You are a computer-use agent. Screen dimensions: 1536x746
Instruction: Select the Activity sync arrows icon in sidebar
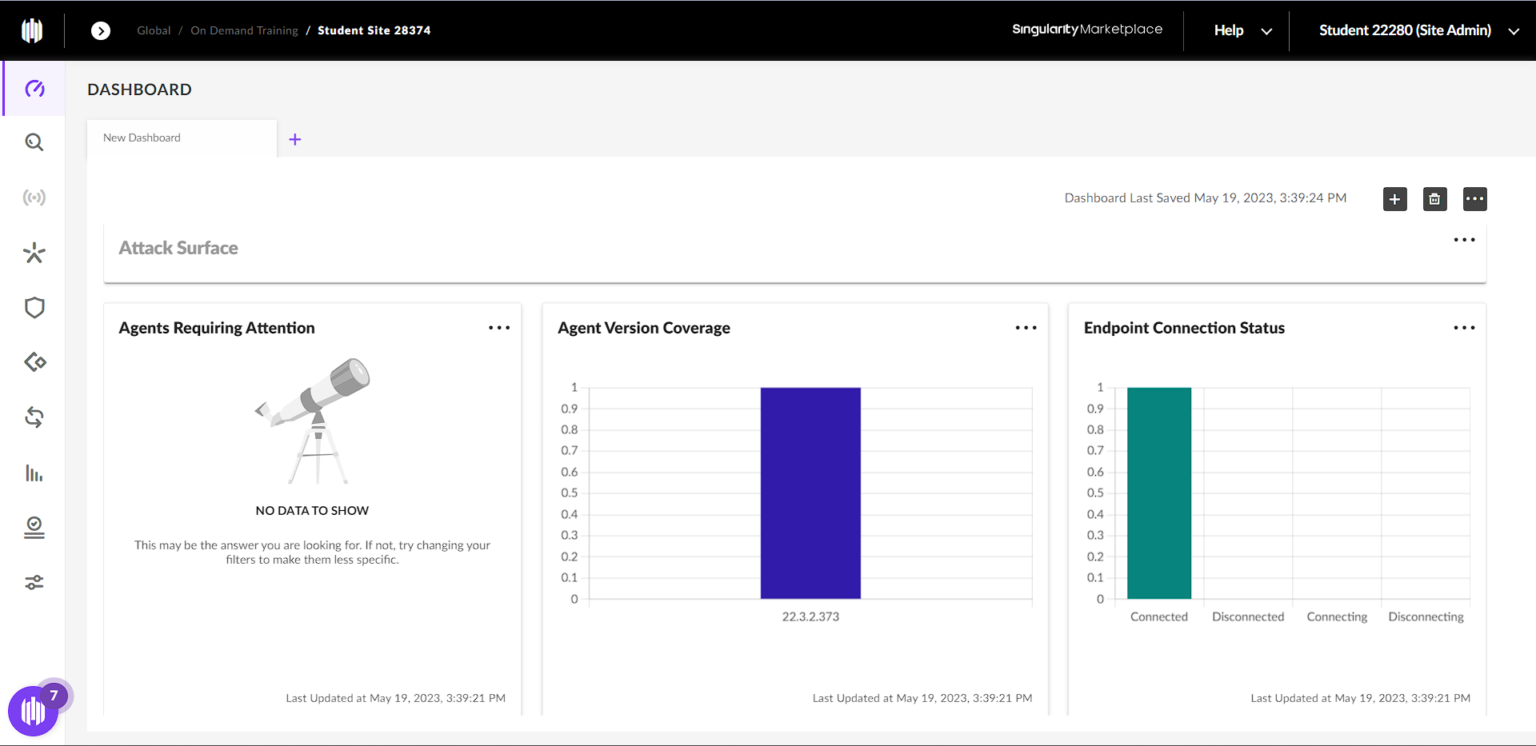pos(33,417)
